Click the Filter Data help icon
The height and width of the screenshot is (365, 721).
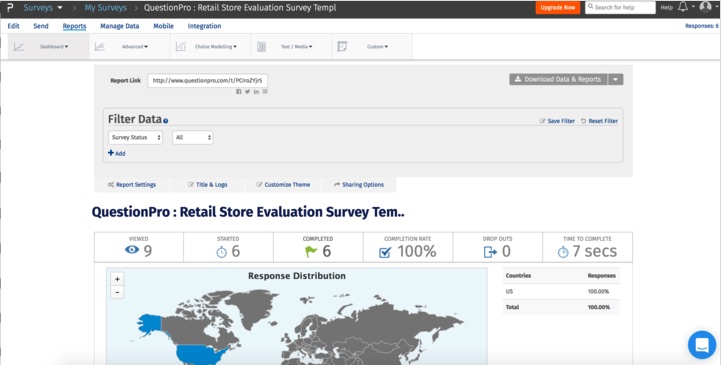point(166,121)
